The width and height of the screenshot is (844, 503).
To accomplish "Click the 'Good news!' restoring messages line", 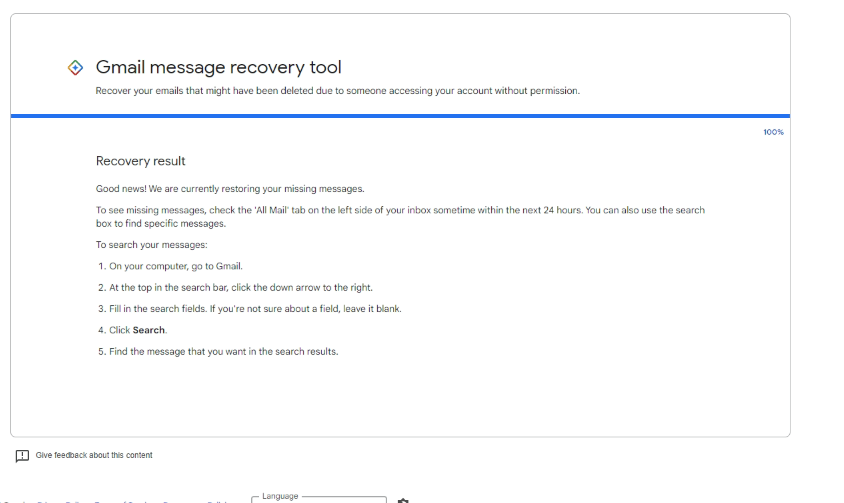I will 230,189.
